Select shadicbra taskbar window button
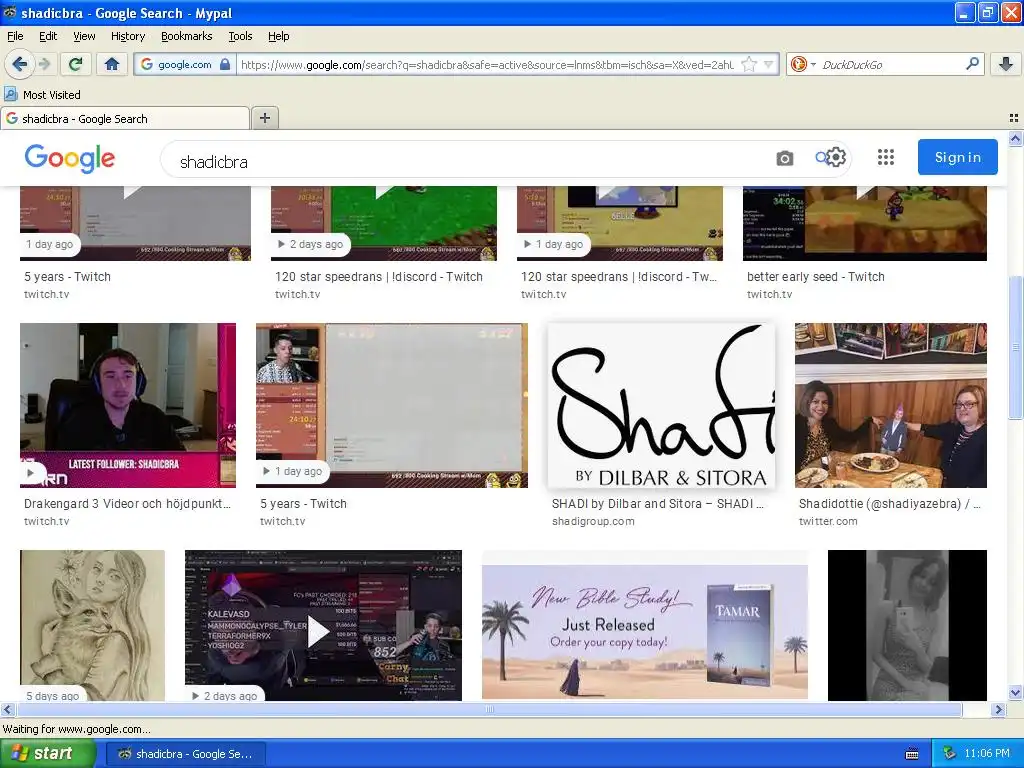The height and width of the screenshot is (768, 1024). click(x=186, y=754)
